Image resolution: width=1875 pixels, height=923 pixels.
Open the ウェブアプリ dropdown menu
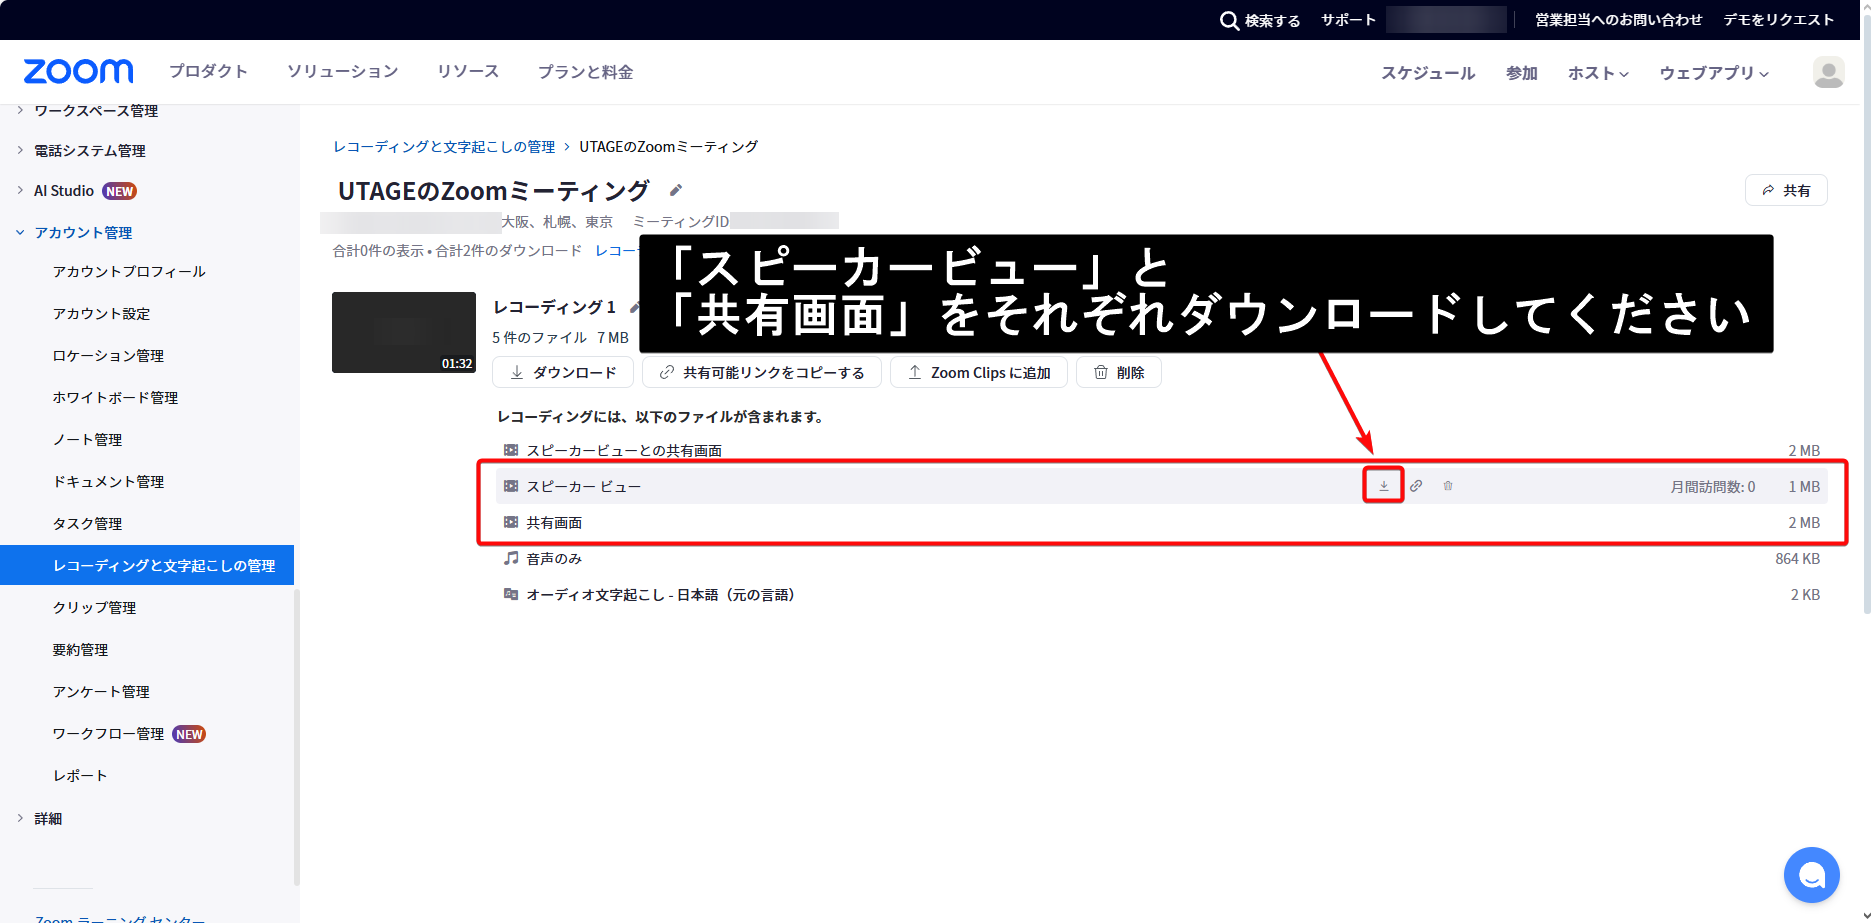point(1714,73)
